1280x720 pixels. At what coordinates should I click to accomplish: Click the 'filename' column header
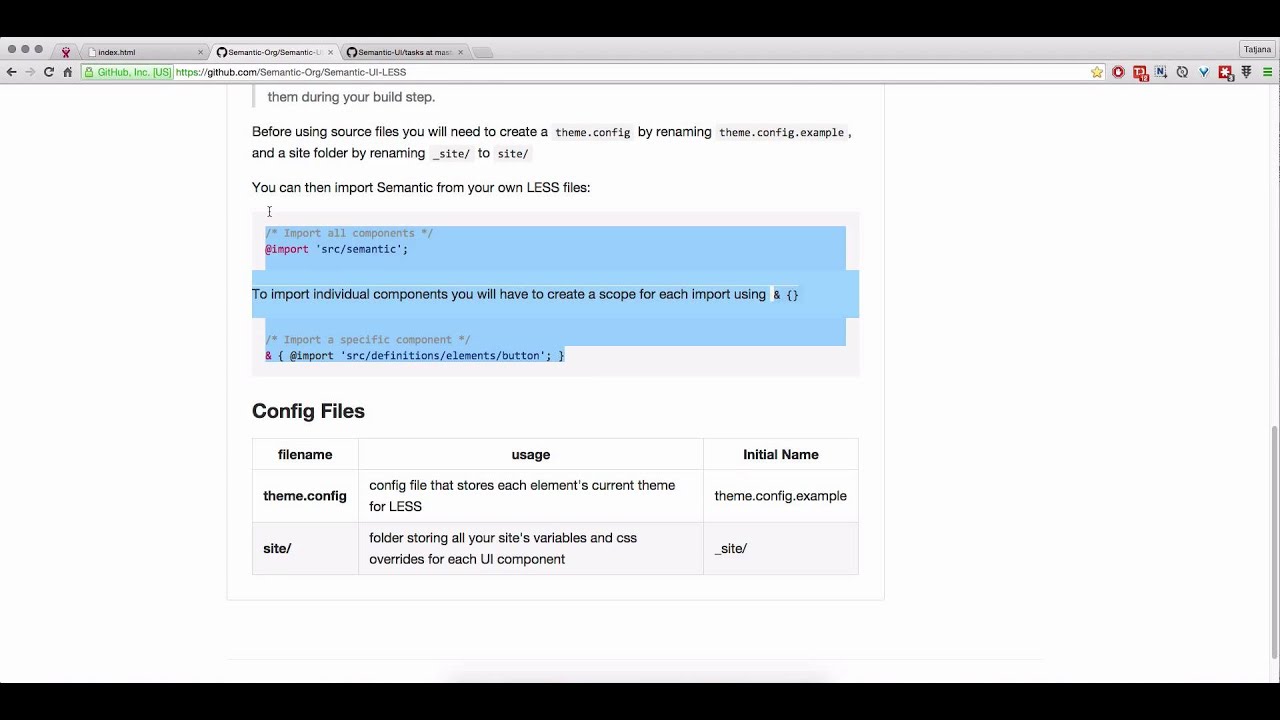[305, 454]
